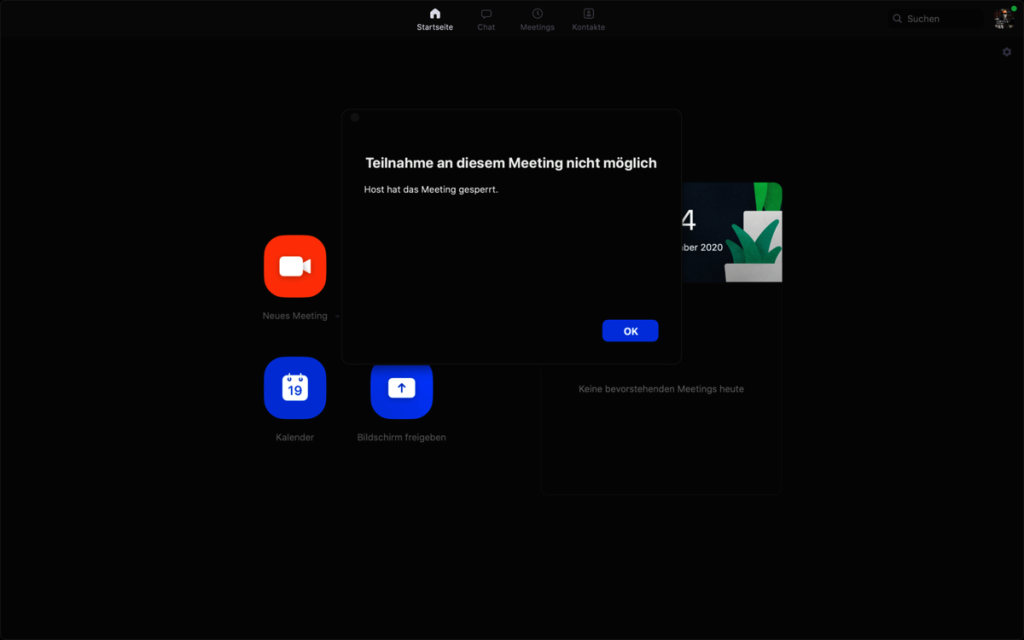1024x640 pixels.
Task: Open settings with the gear icon
Action: pyautogui.click(x=1007, y=52)
